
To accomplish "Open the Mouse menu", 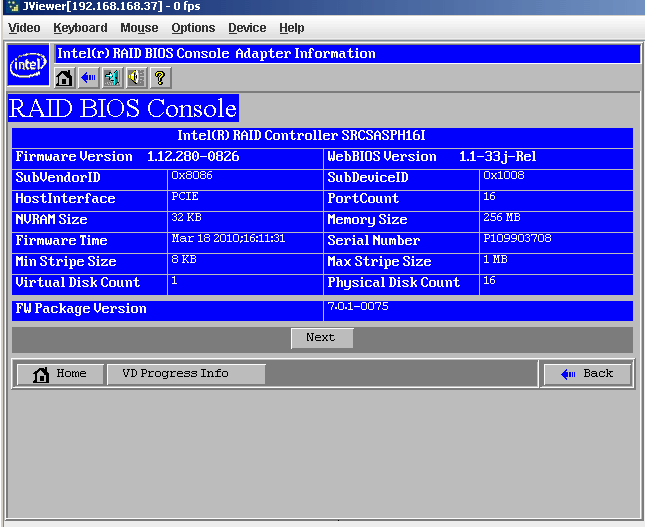I will [139, 28].
